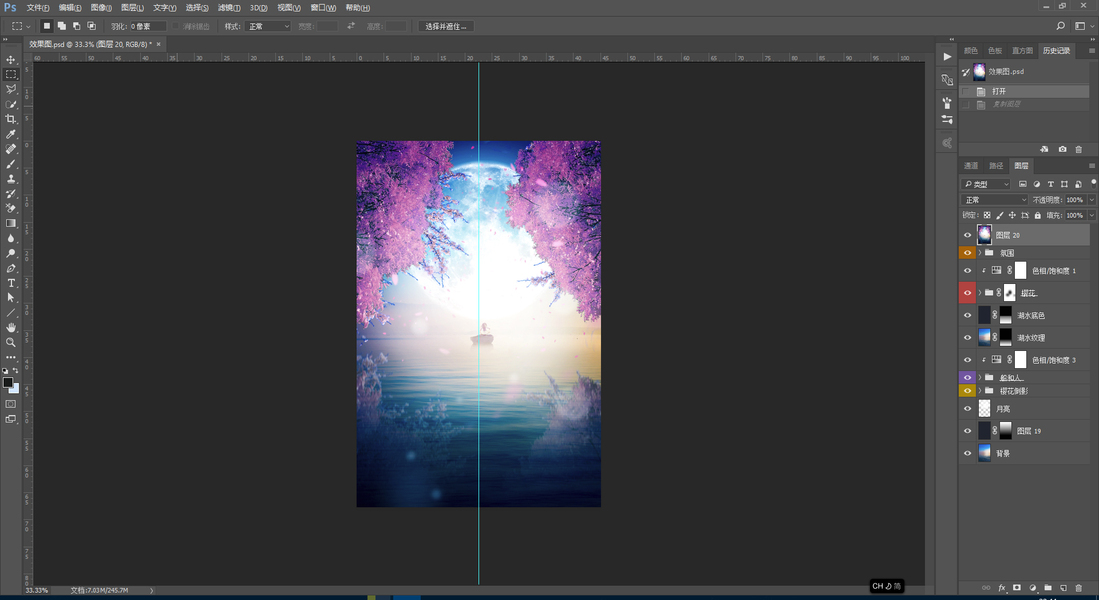Expand the 氛围 layer group
Image resolution: width=1099 pixels, height=600 pixels.
click(980, 253)
